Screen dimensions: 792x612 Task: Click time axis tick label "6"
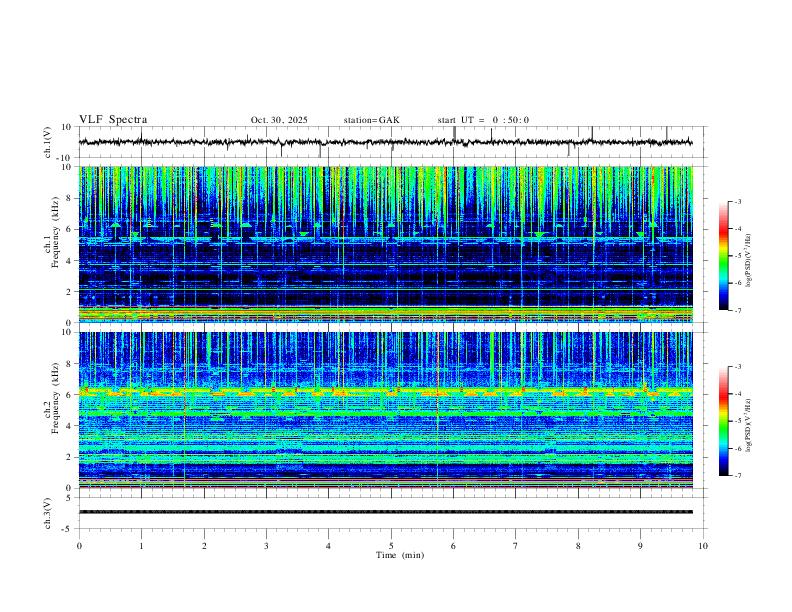(x=453, y=546)
